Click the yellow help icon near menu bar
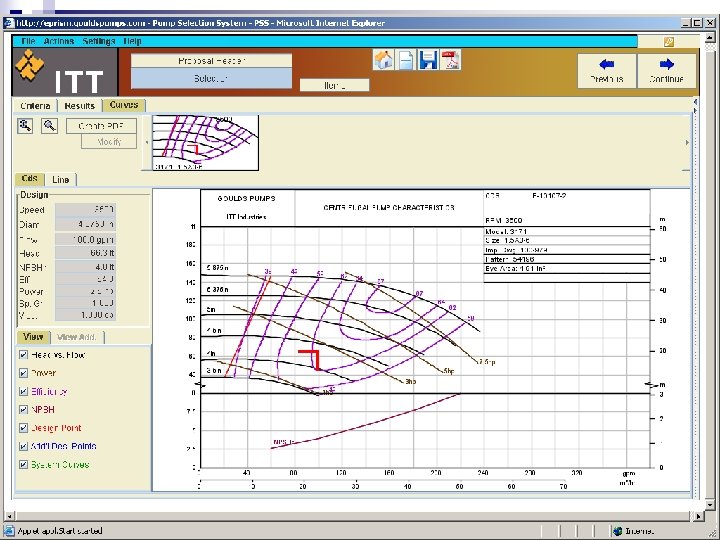This screenshot has width=720, height=540. (x=669, y=42)
